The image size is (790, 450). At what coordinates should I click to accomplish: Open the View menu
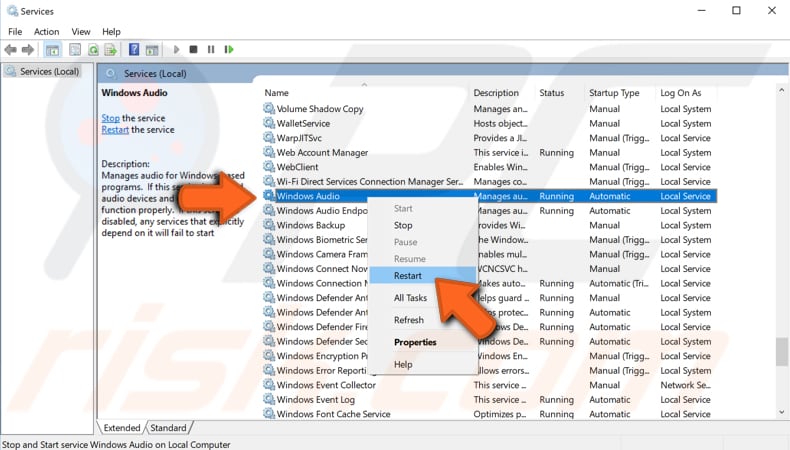pyautogui.click(x=80, y=32)
